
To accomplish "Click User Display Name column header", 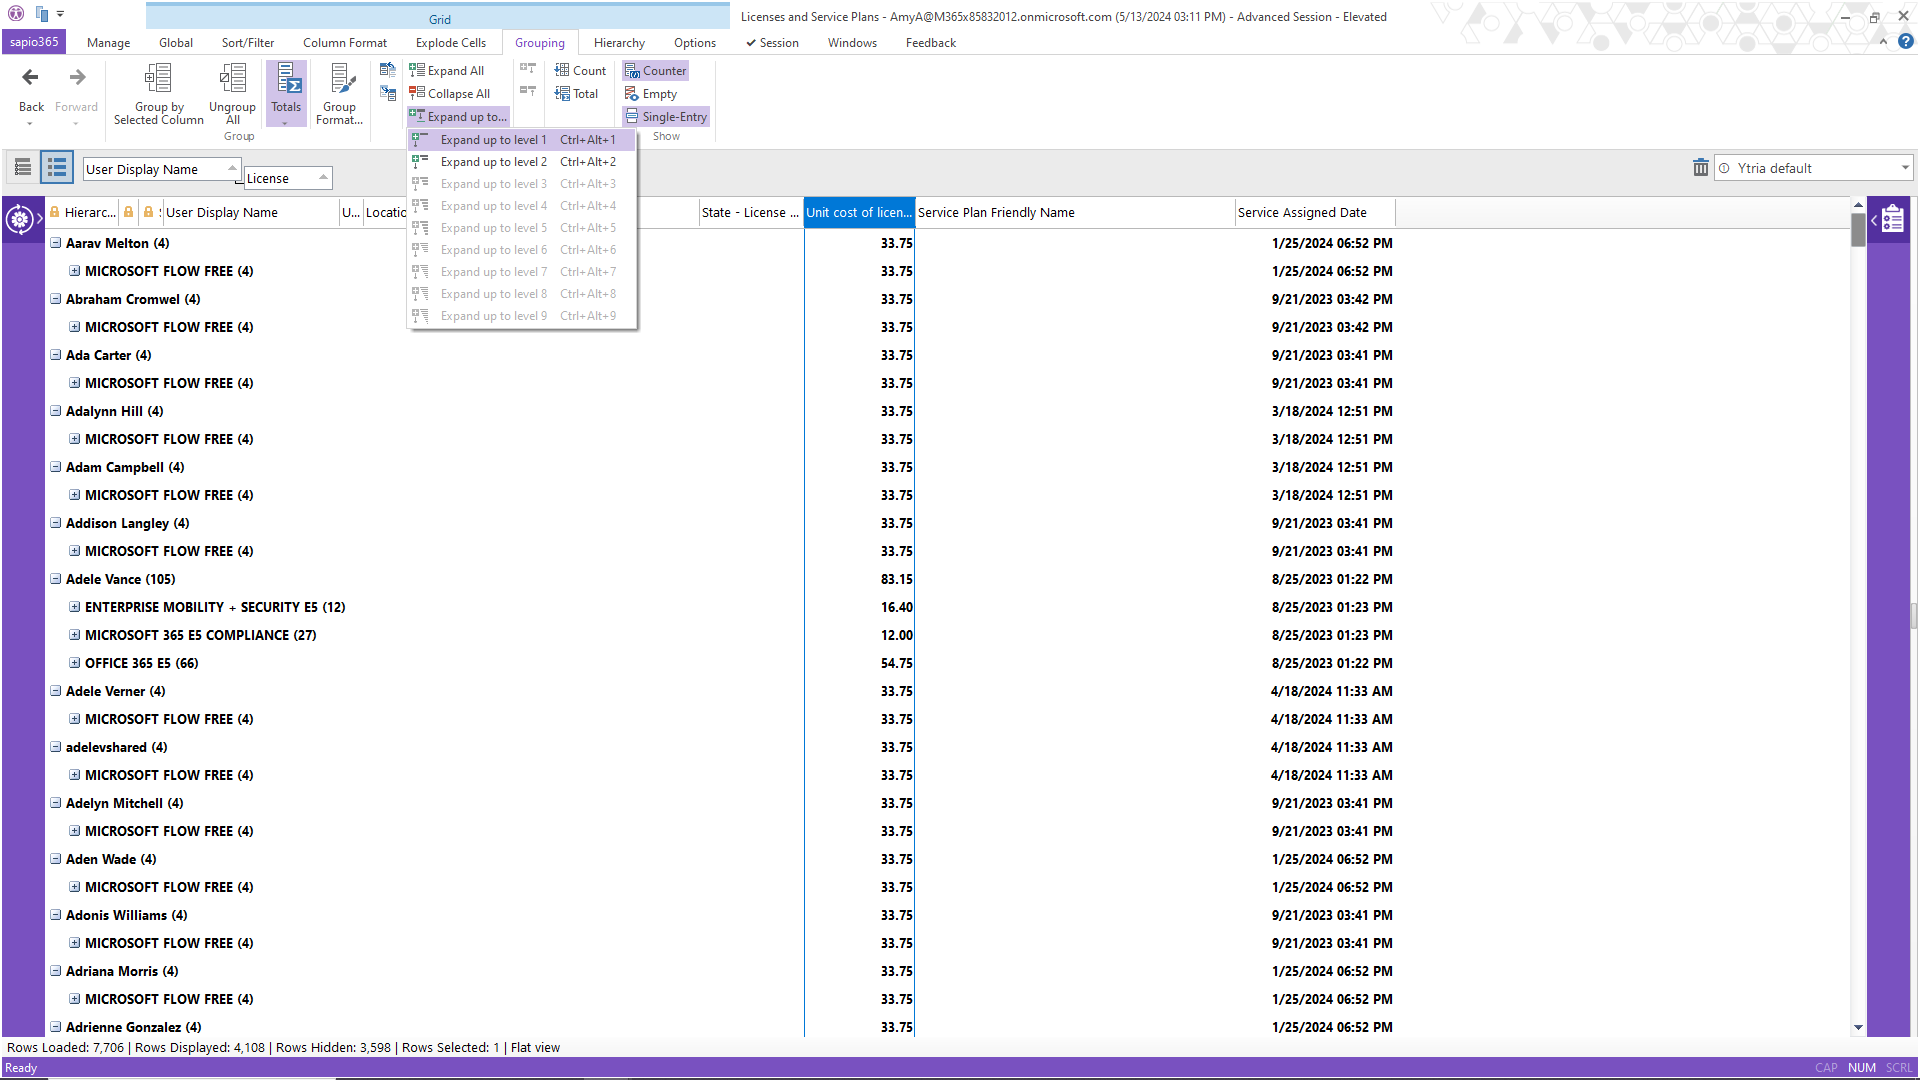I will [251, 212].
